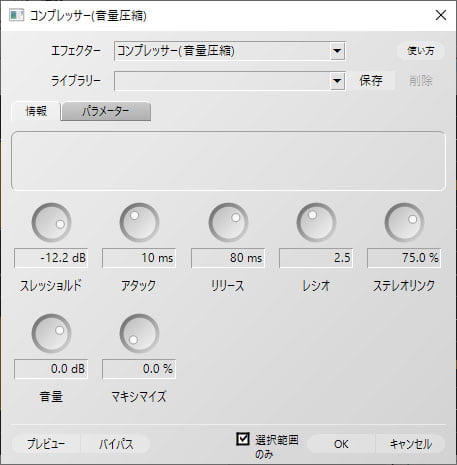Click the プレビュー preview button
The image size is (457, 465).
click(46, 444)
